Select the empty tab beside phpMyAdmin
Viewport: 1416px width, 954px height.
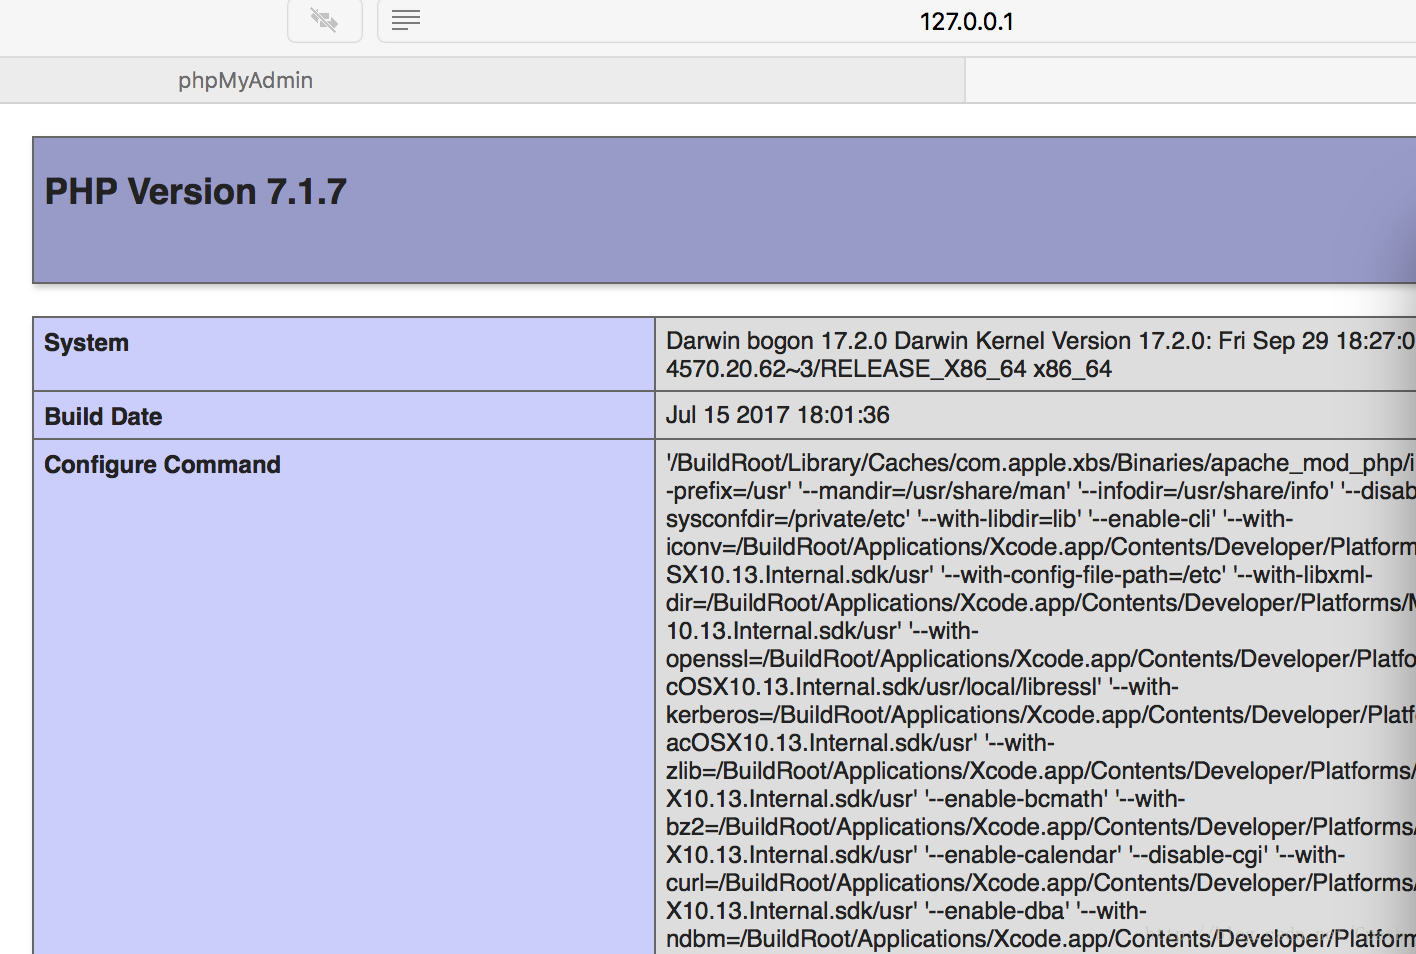click(x=1191, y=80)
